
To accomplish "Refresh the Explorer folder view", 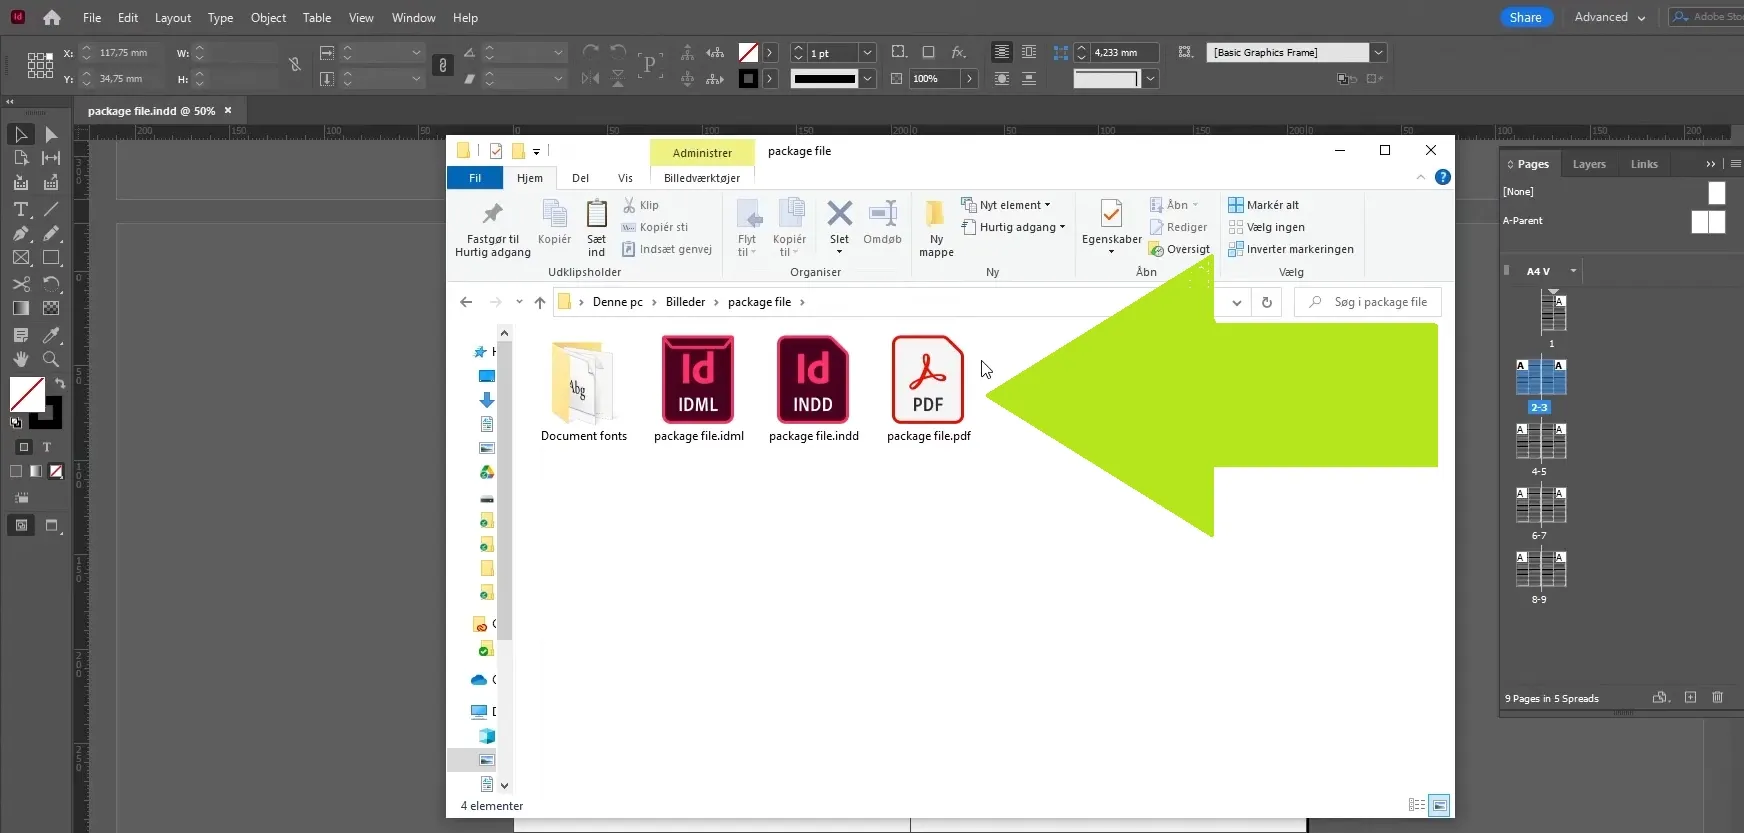I will pos(1266,302).
